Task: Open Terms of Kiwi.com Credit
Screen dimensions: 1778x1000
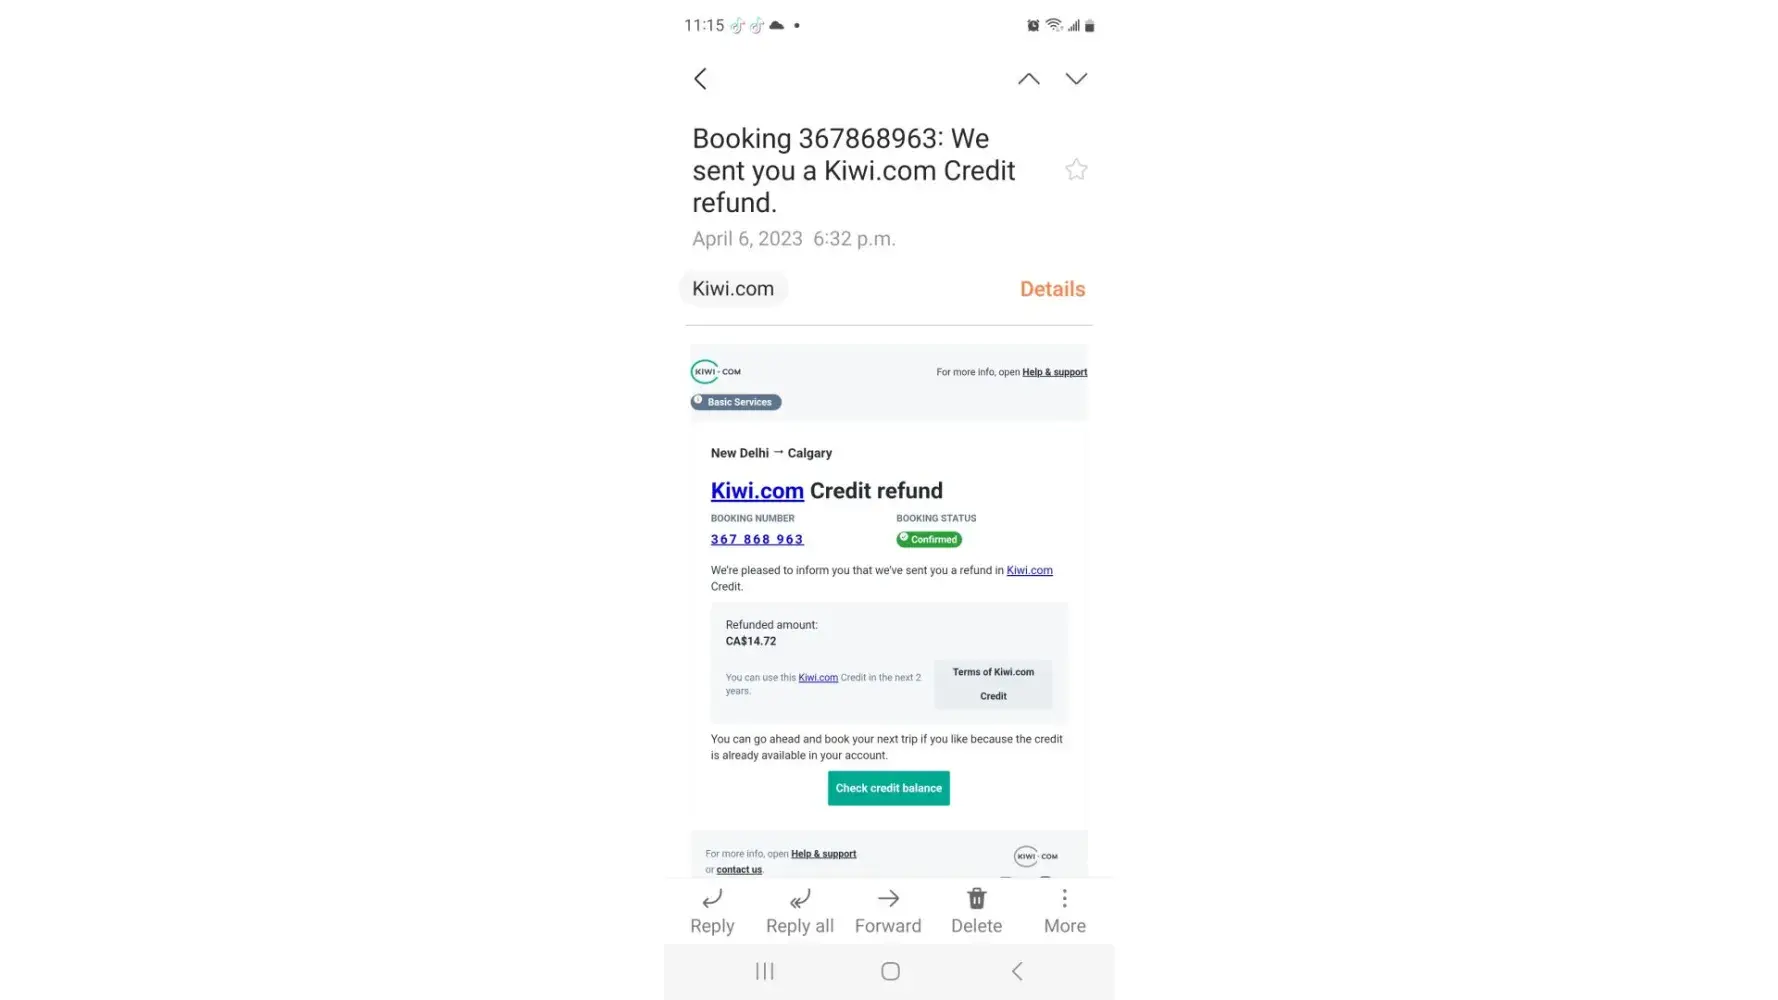Action: click(993, 684)
